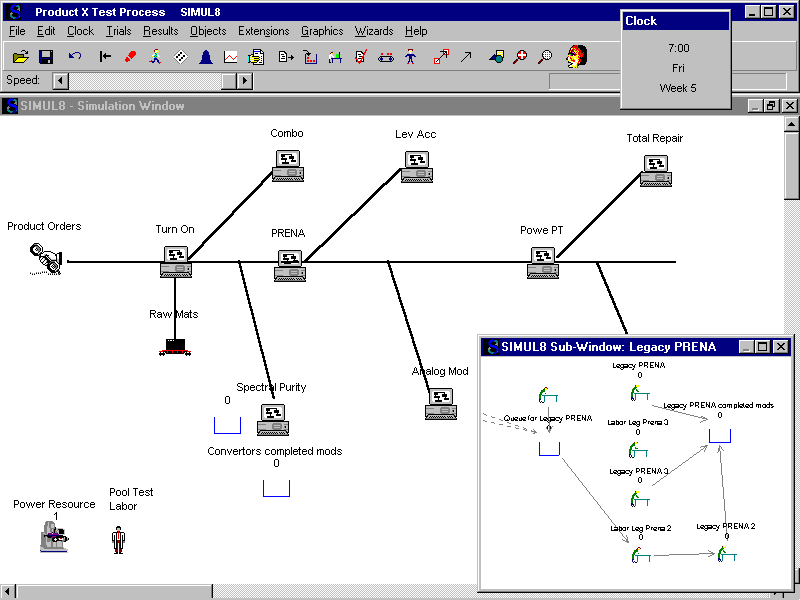The image size is (800, 600).
Task: Click the Speed slider thumb
Action: click(x=229, y=81)
